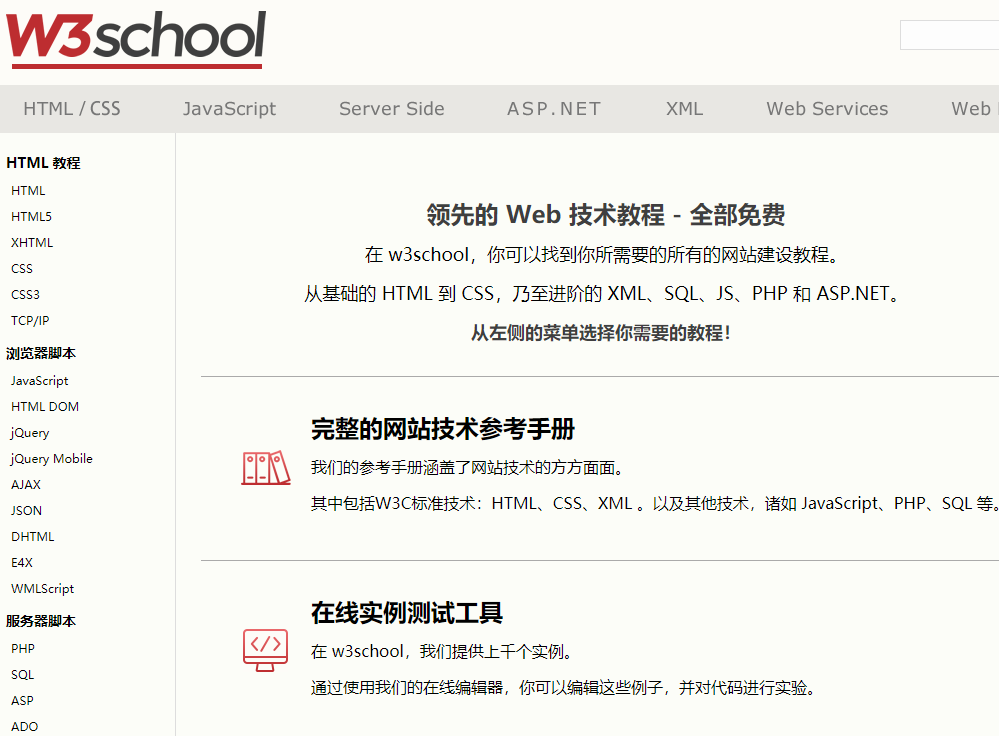
Task: Open the WMLScript tutorial link
Action: coord(42,588)
